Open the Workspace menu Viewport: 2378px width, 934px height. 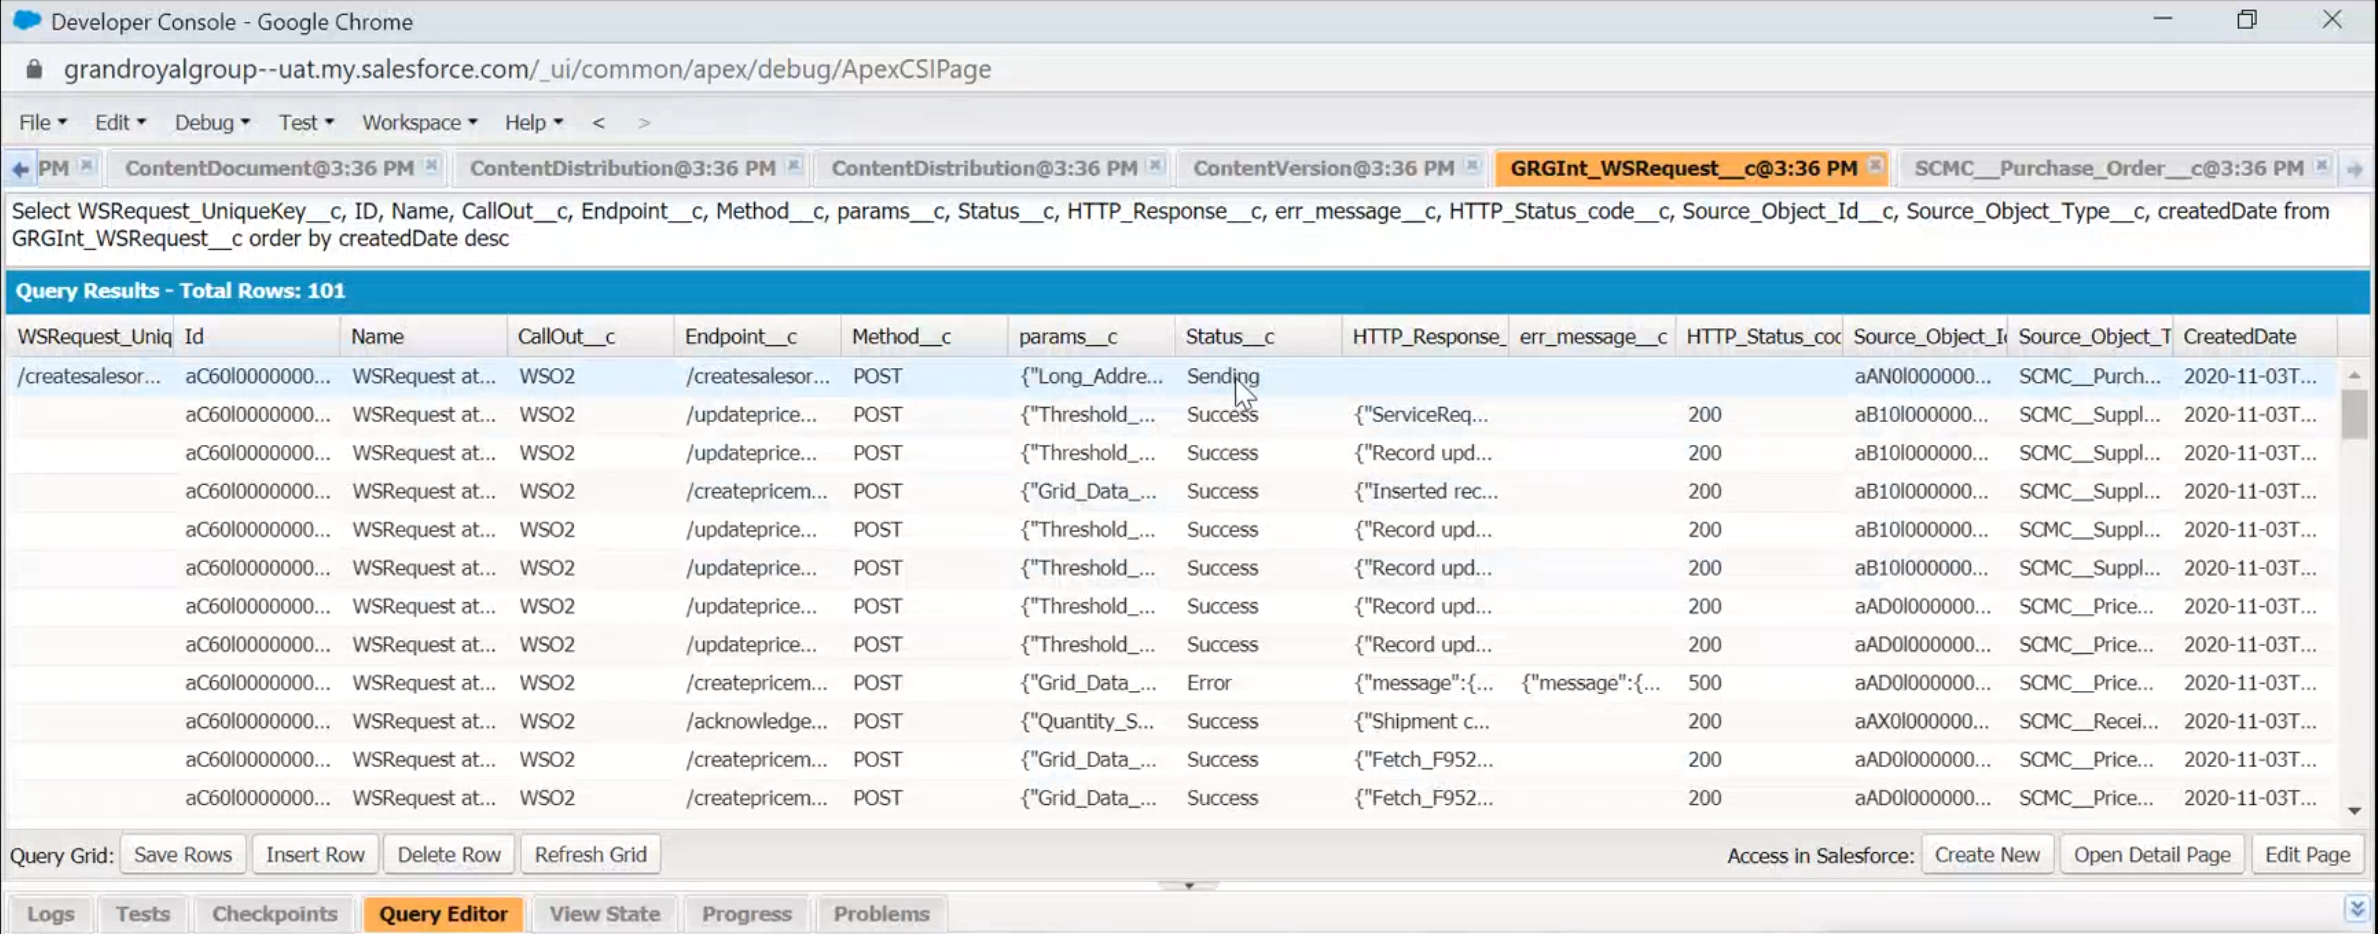point(419,122)
